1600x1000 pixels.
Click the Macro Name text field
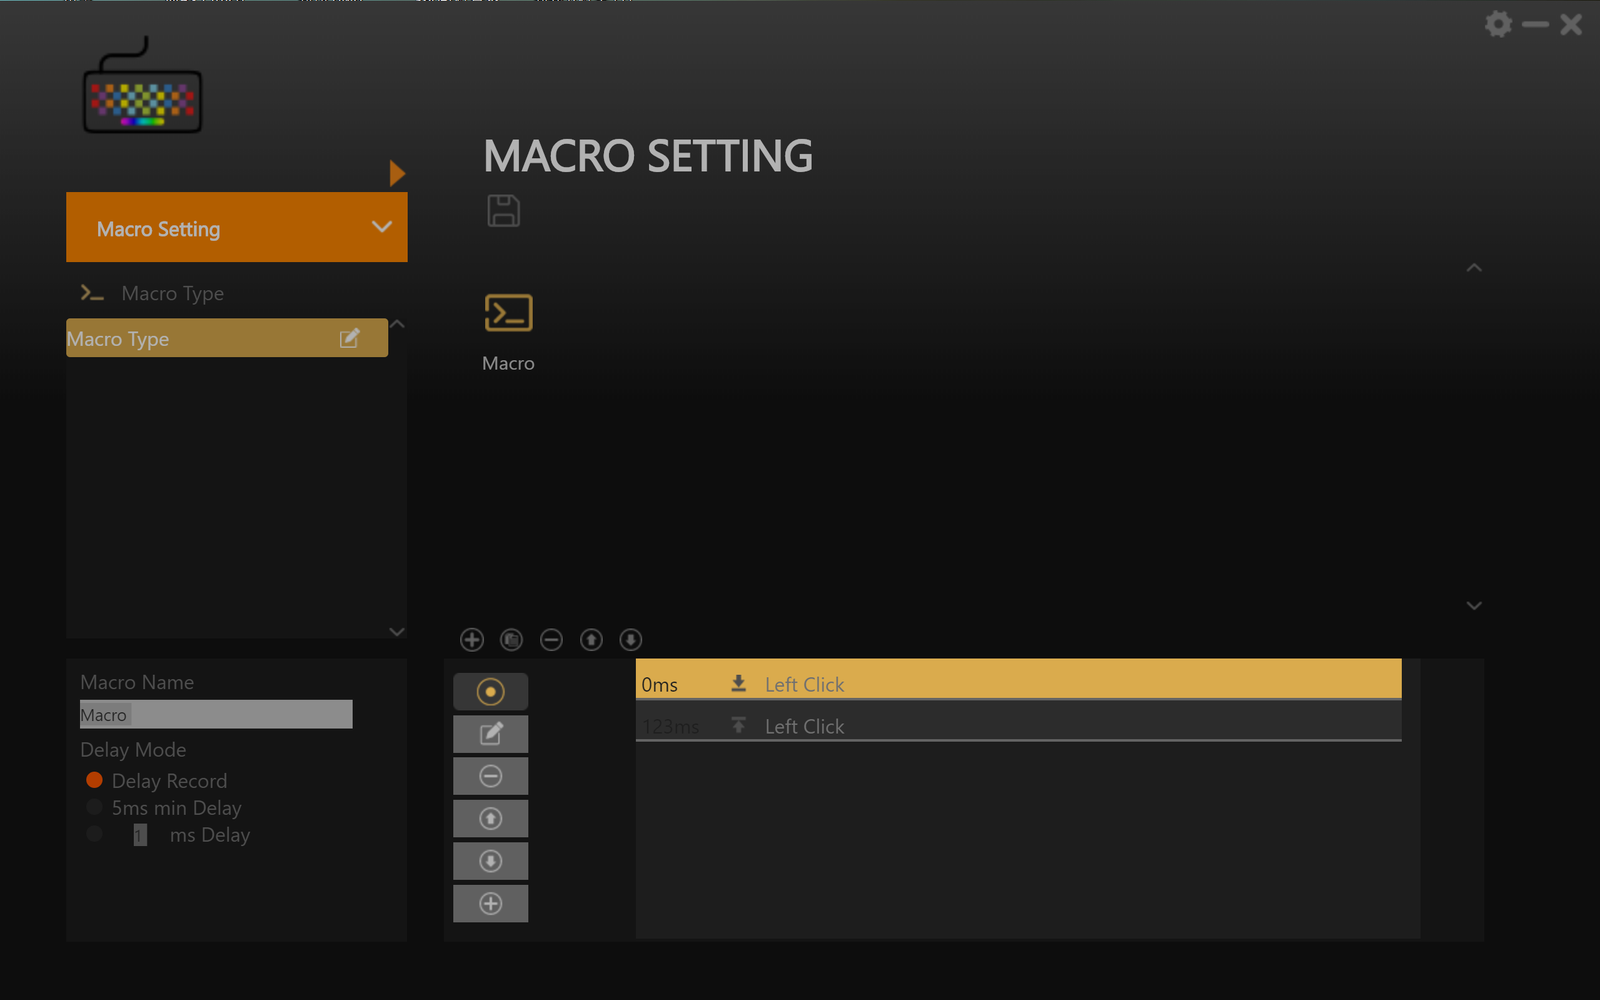click(216, 714)
